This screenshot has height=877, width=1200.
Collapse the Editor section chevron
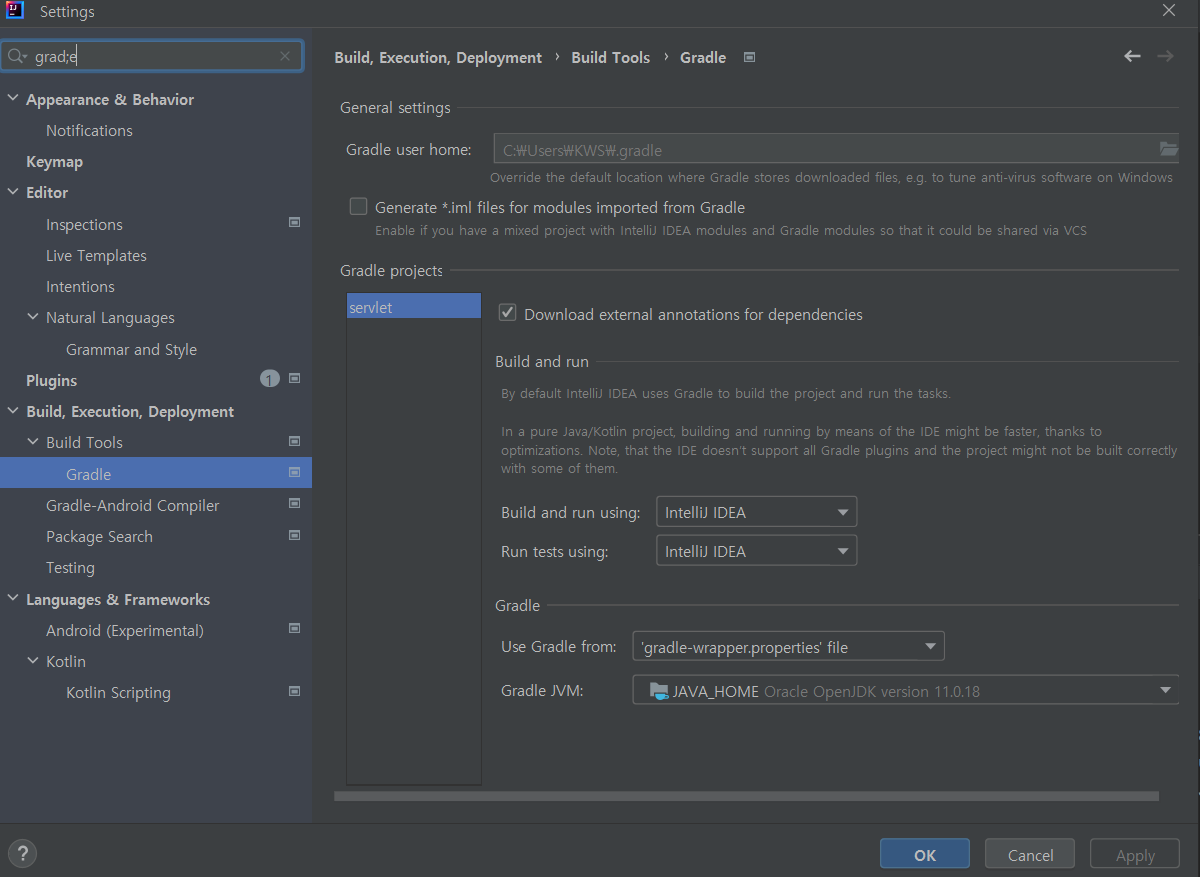(13, 192)
